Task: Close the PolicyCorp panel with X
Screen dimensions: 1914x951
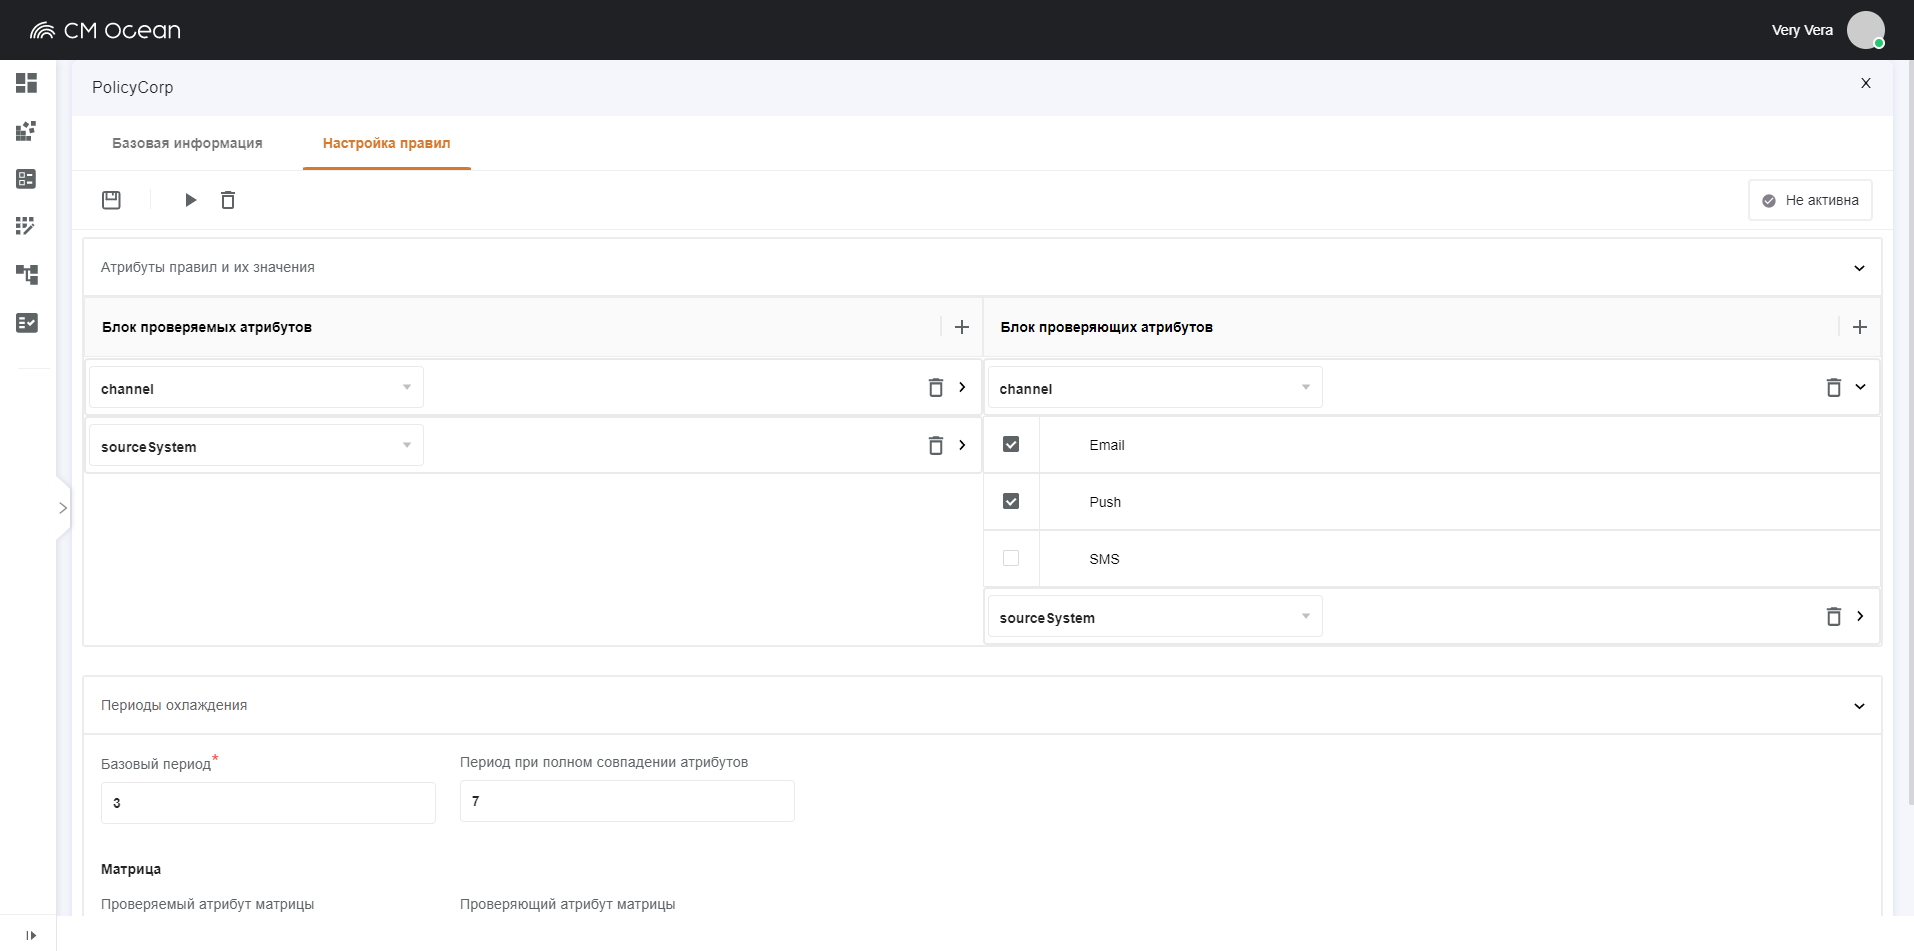Action: click(1866, 83)
